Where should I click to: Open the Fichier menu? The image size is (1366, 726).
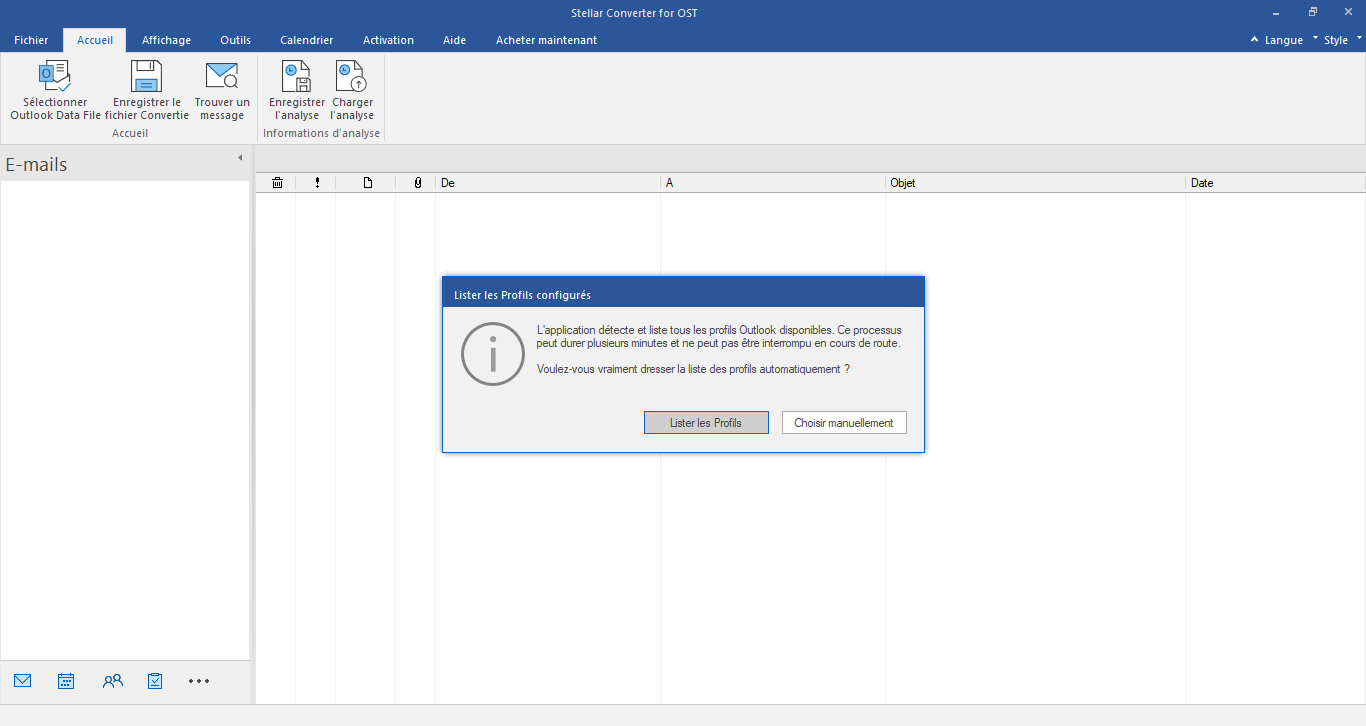pyautogui.click(x=31, y=40)
